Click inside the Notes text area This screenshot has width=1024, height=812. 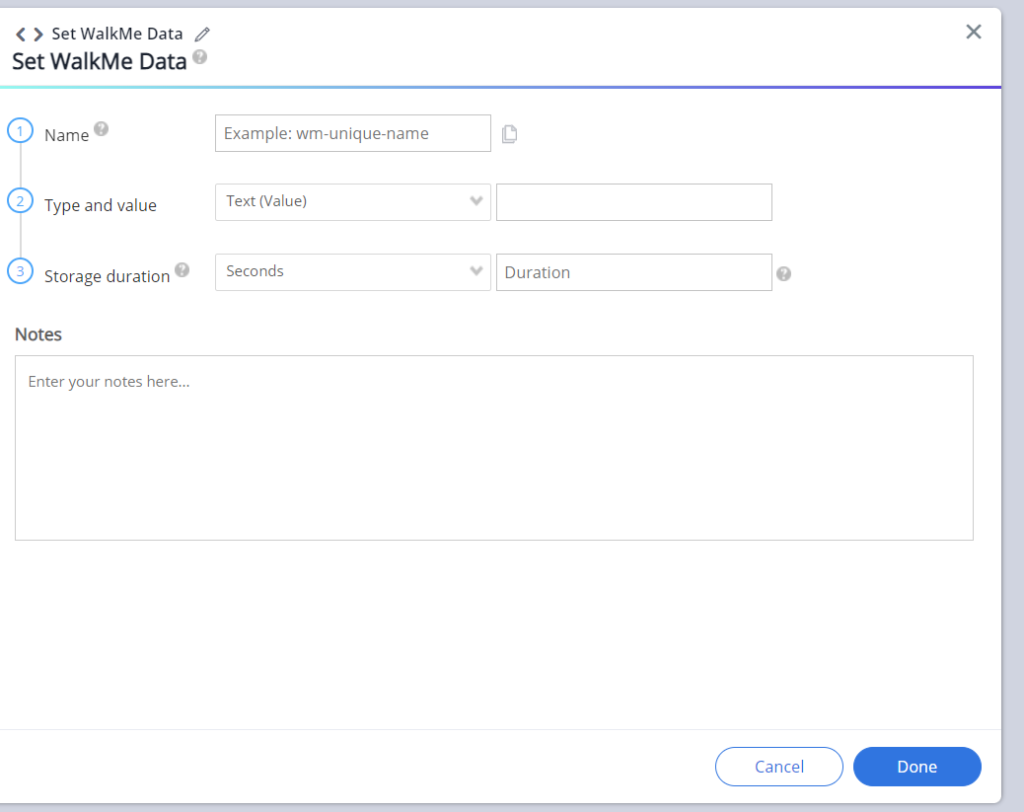[x=494, y=448]
